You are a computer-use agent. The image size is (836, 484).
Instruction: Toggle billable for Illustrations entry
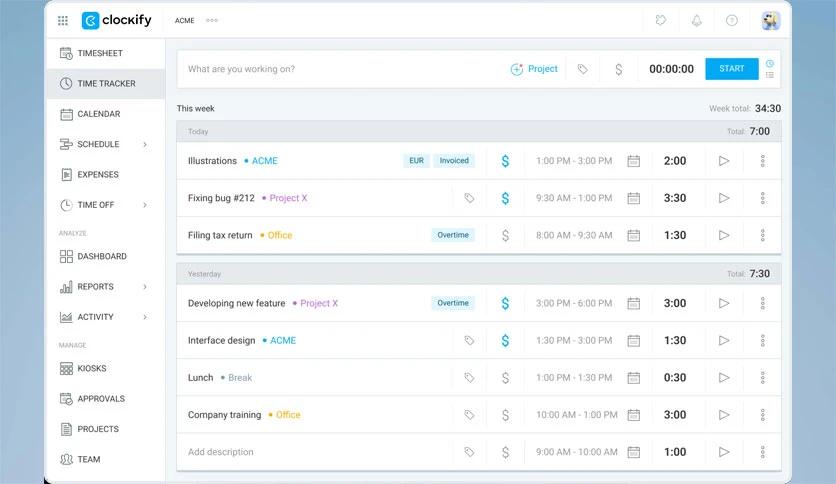505,161
